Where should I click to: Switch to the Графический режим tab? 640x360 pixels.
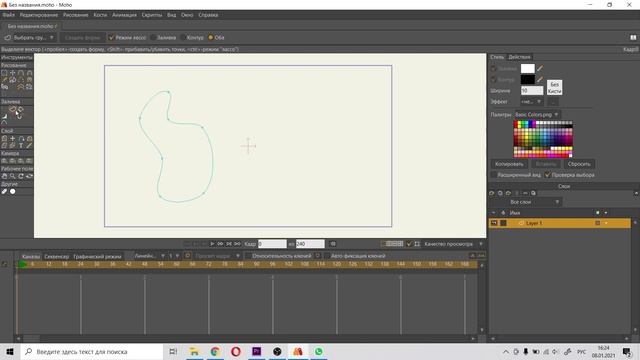pos(97,256)
